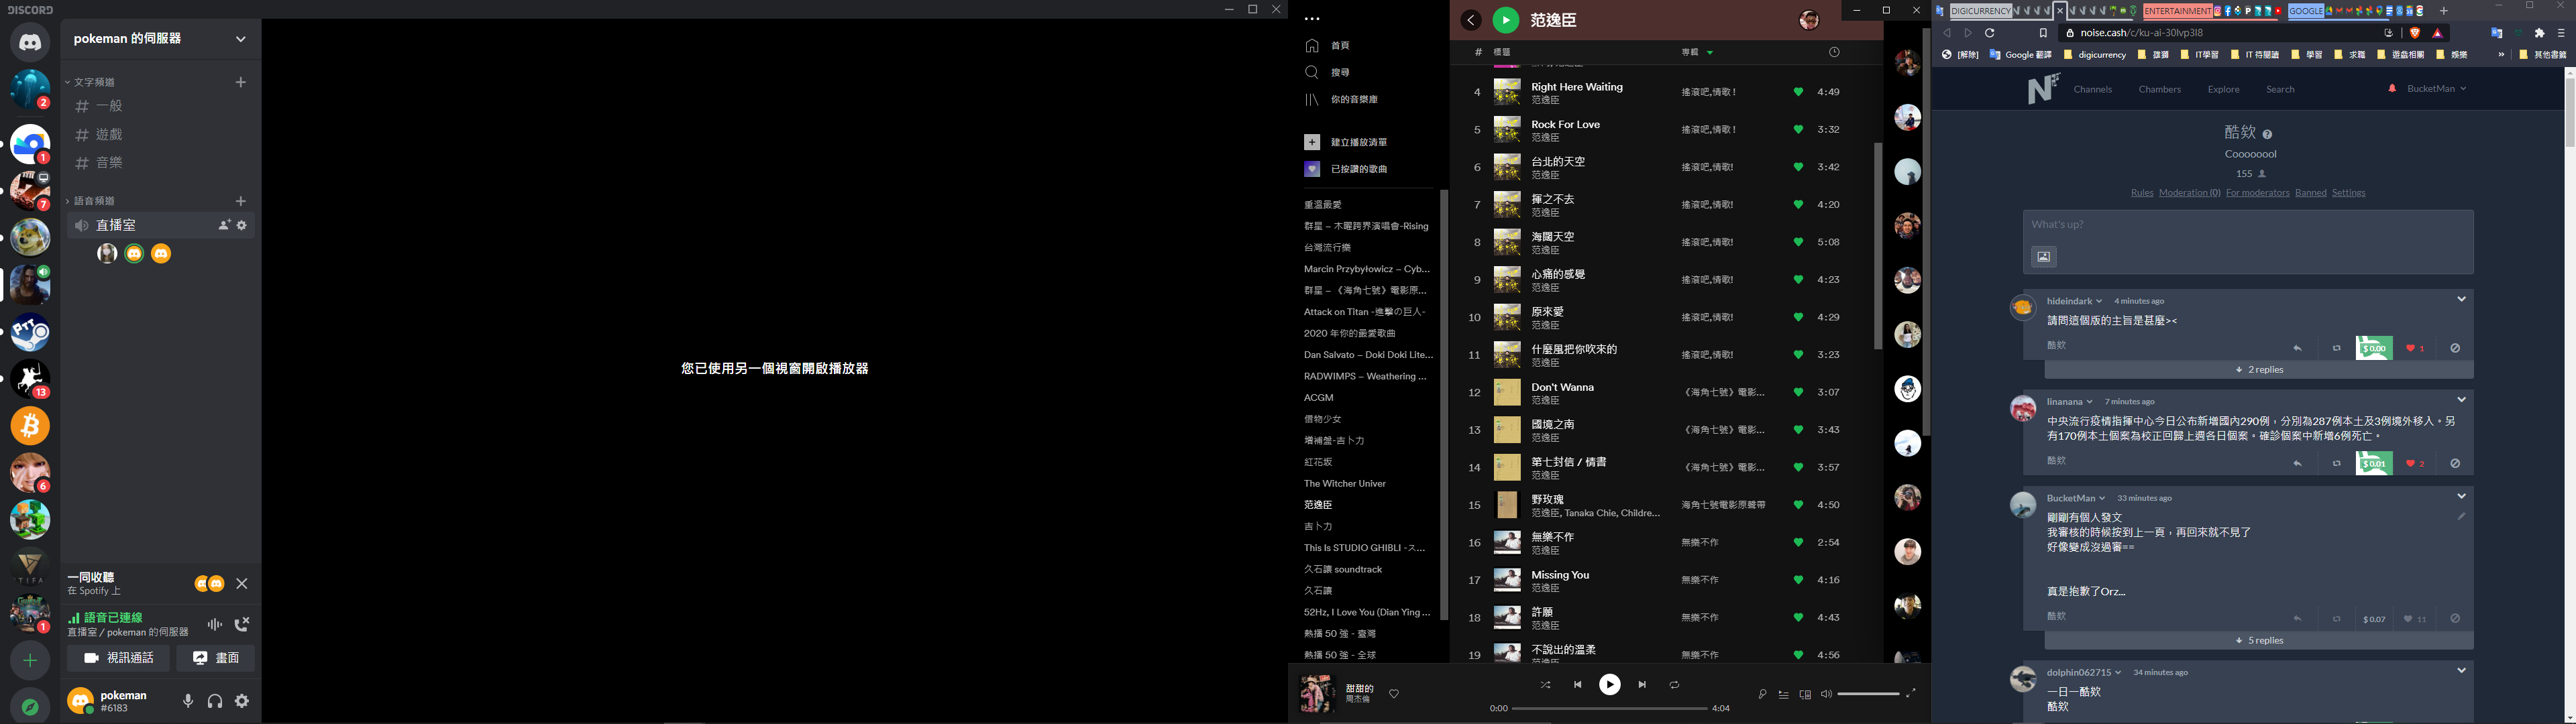Open Discord noise suppression settings

tap(215, 624)
